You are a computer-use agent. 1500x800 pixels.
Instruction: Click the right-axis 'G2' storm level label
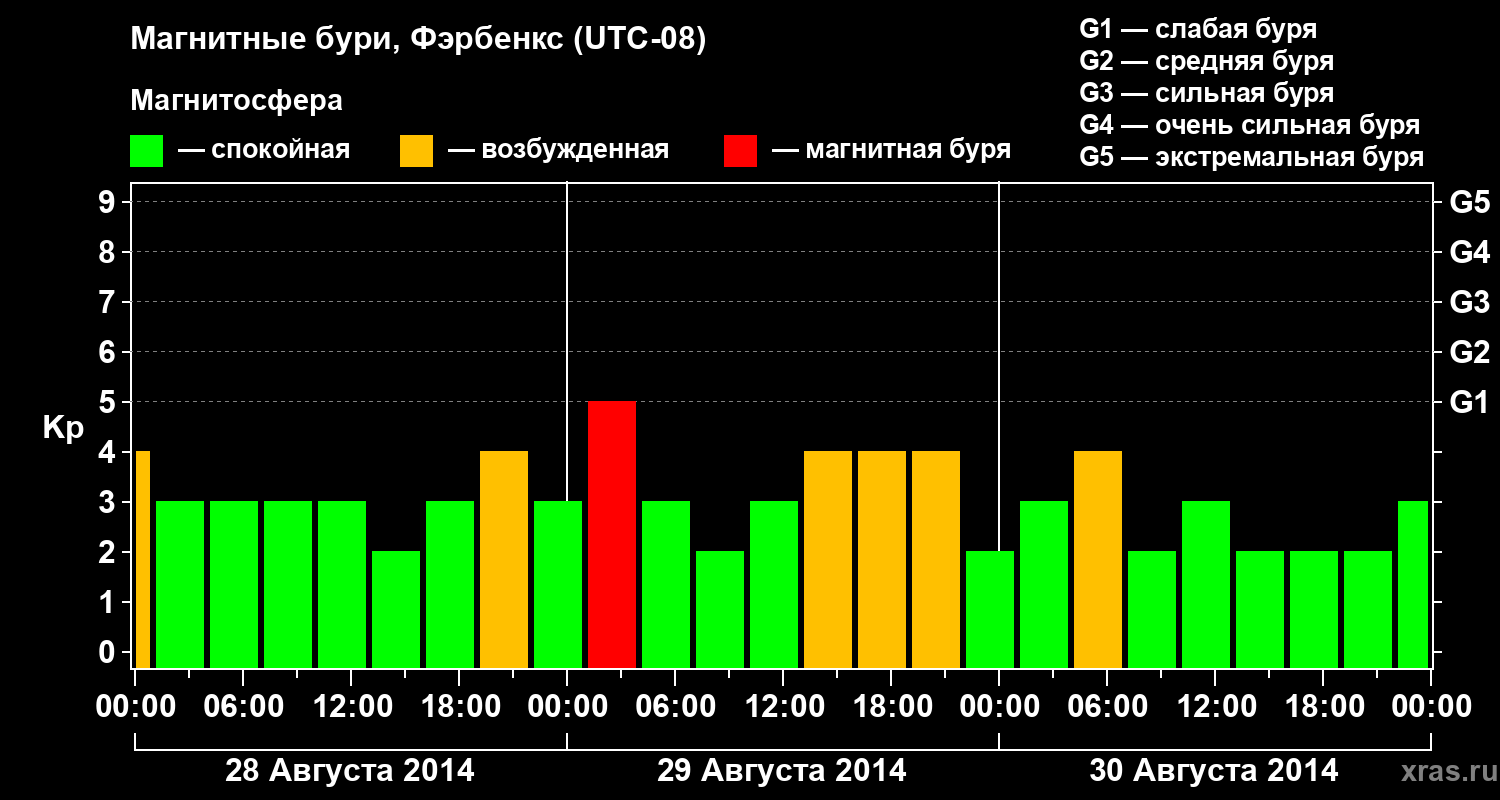point(1469,352)
